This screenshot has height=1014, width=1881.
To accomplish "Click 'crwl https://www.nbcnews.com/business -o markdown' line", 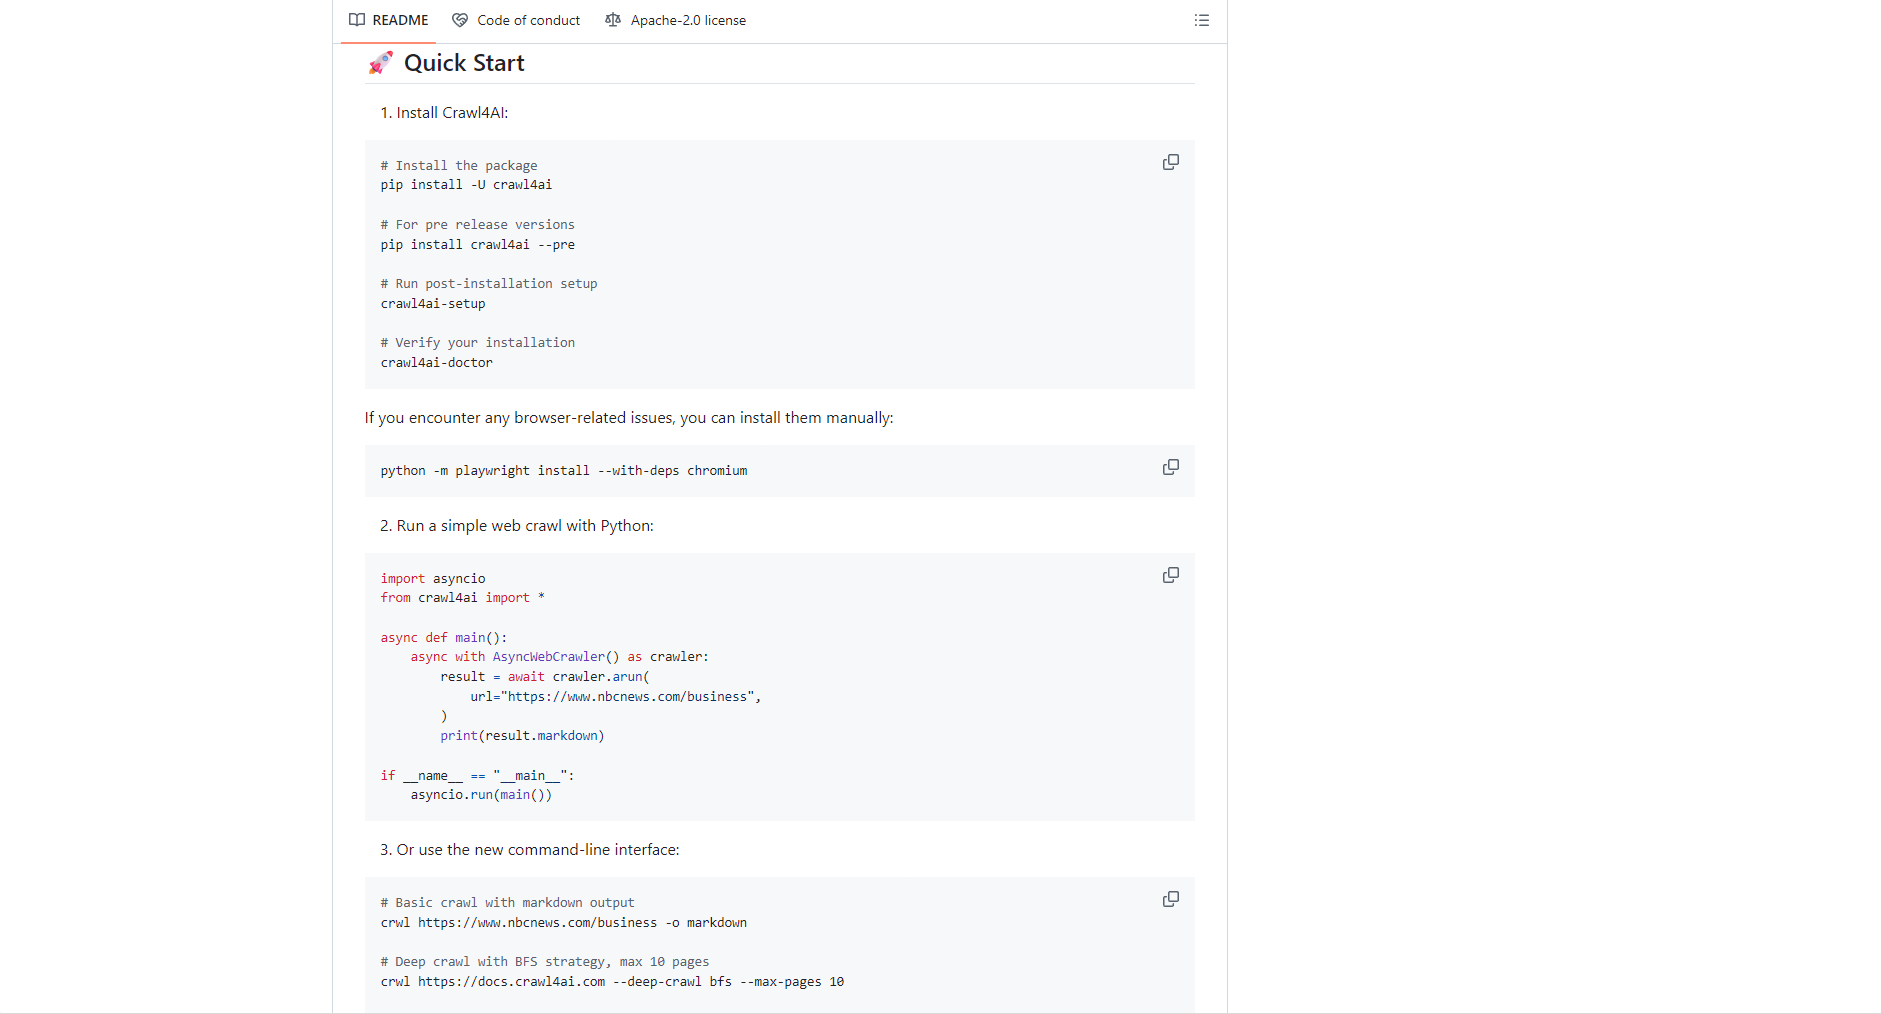I will (564, 923).
